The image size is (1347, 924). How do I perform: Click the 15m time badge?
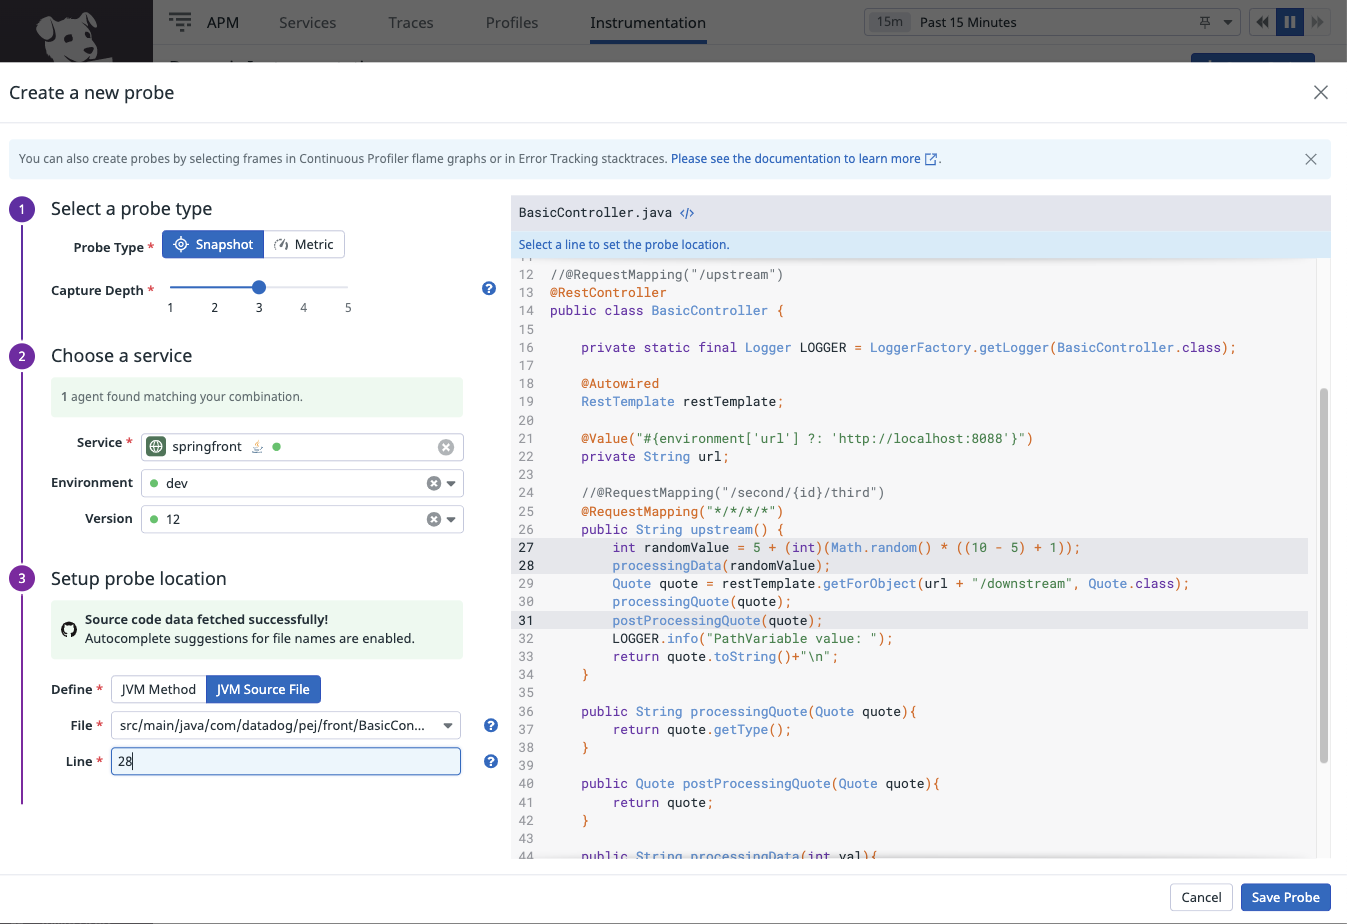889,22
